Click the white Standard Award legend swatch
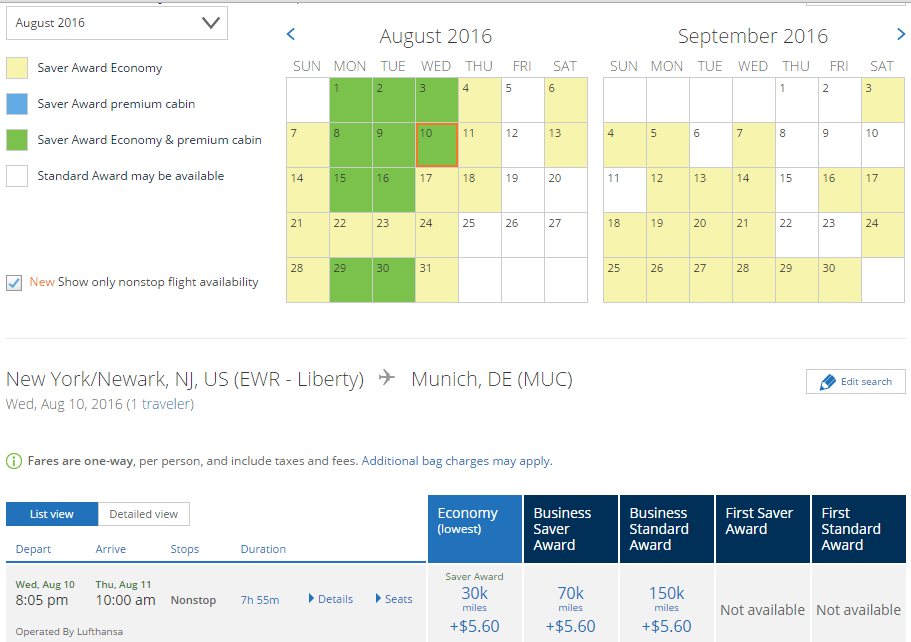 click(17, 176)
